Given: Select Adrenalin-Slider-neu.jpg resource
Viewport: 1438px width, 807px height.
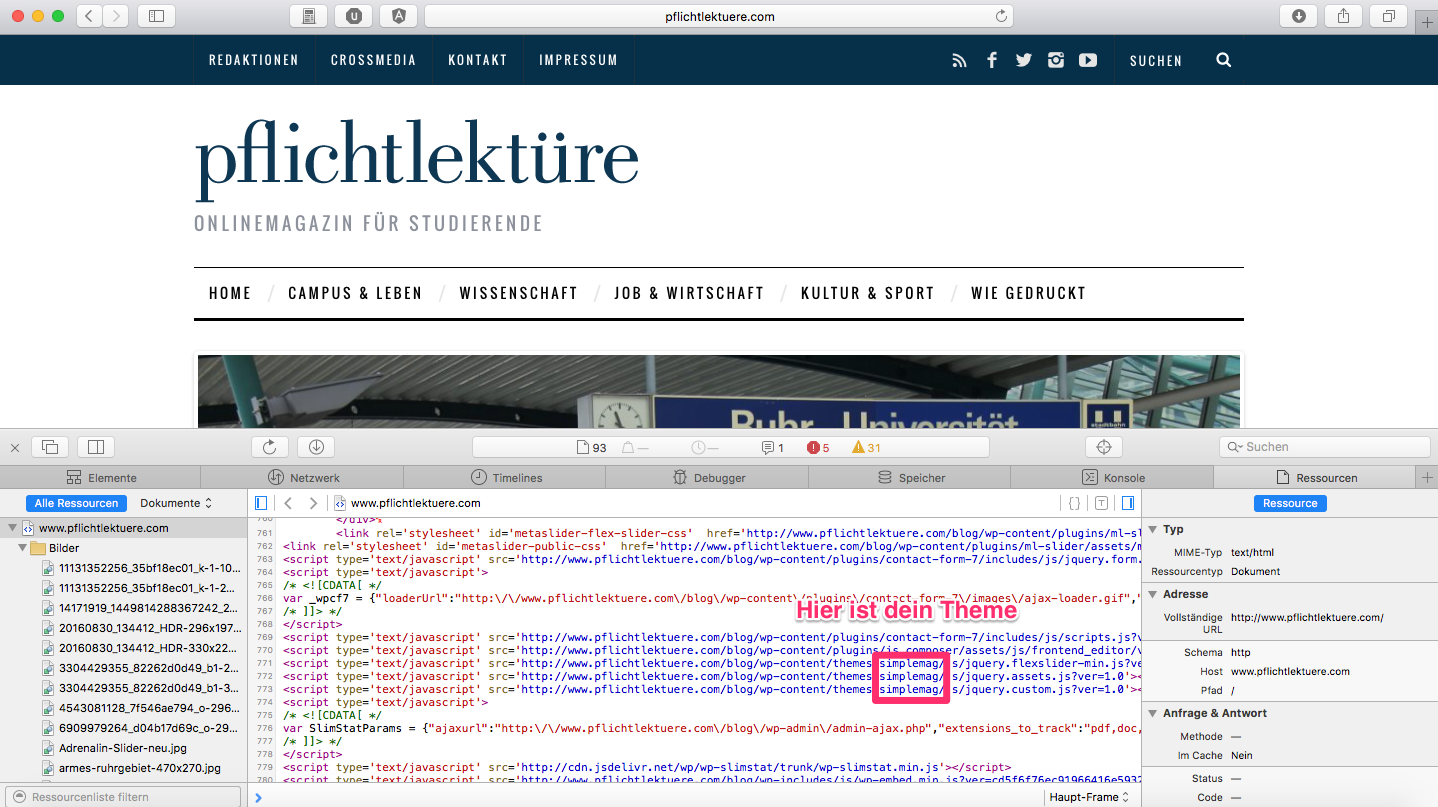Looking at the screenshot, I should (125, 748).
